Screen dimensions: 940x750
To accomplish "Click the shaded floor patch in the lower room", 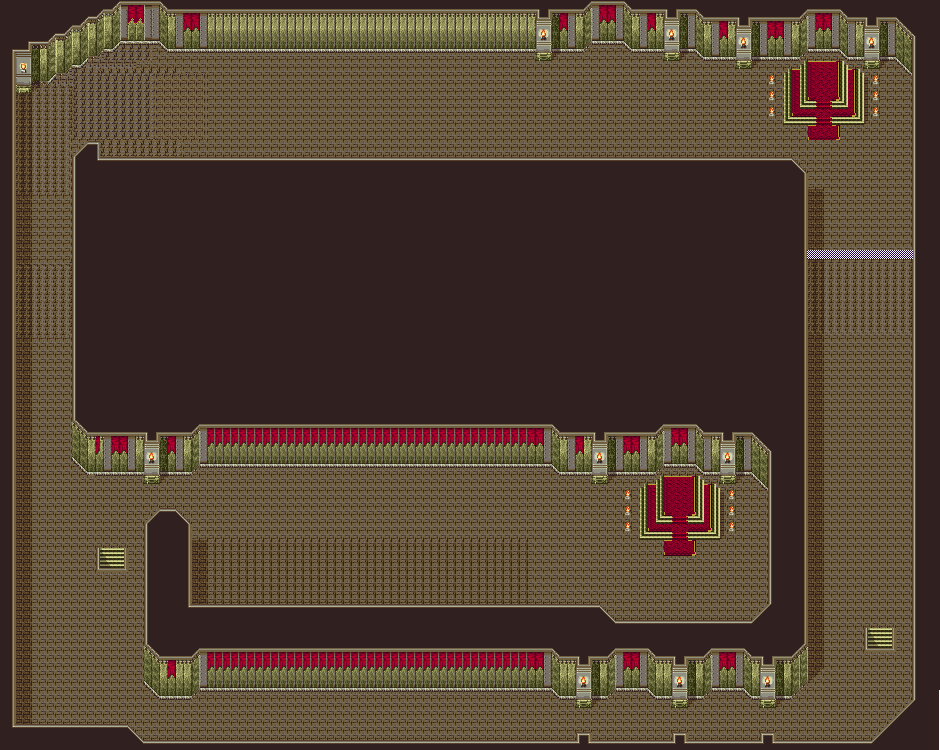I will [x=360, y=572].
